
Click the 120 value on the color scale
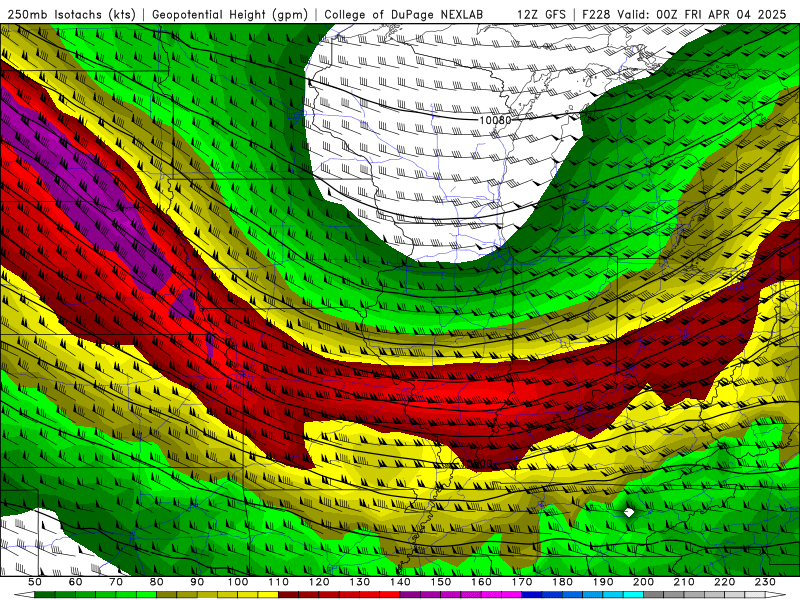pyautogui.click(x=319, y=582)
